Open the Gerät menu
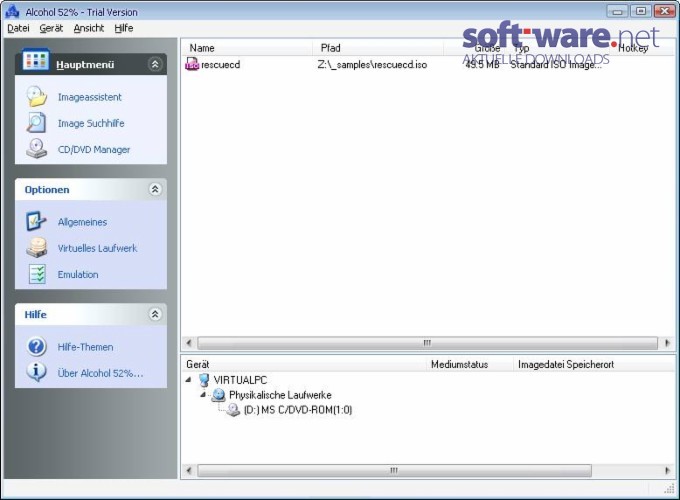This screenshot has width=680, height=500. click(x=51, y=28)
